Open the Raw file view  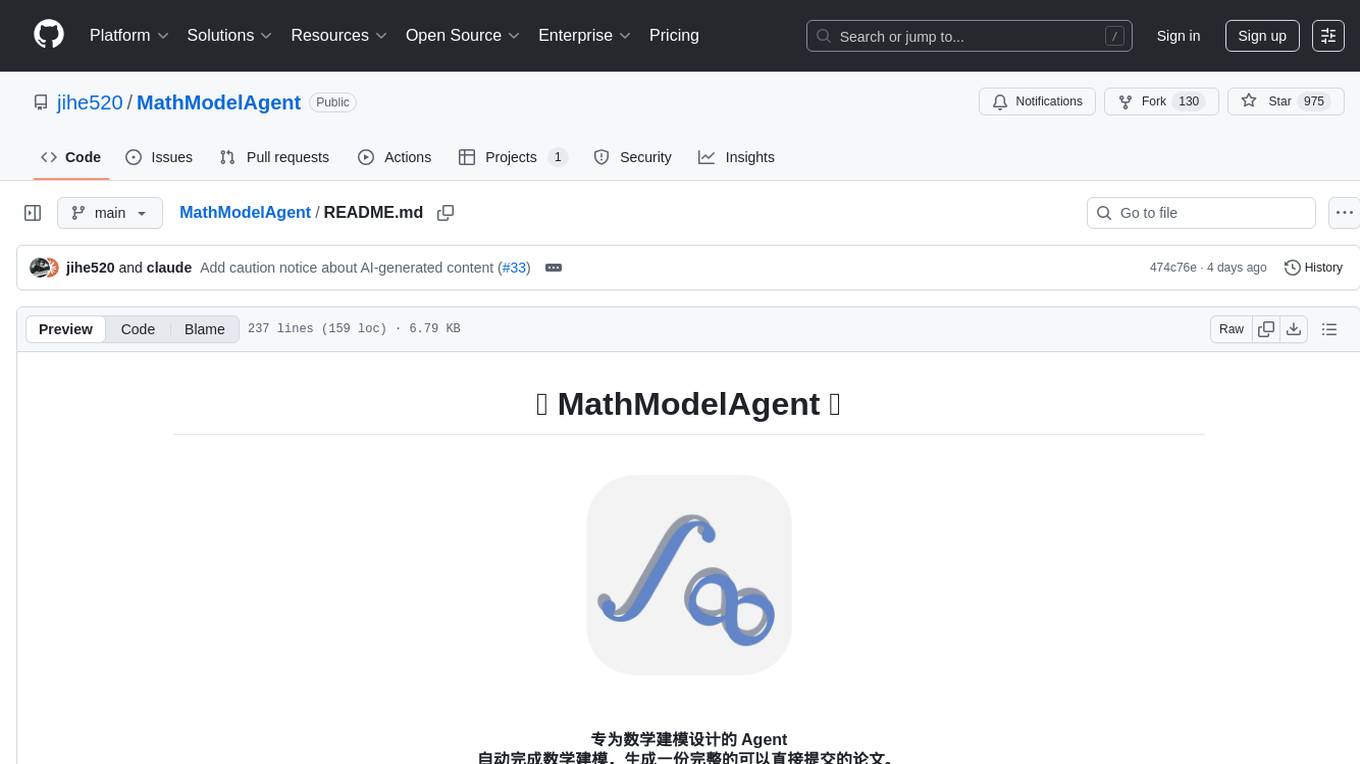coord(1231,329)
